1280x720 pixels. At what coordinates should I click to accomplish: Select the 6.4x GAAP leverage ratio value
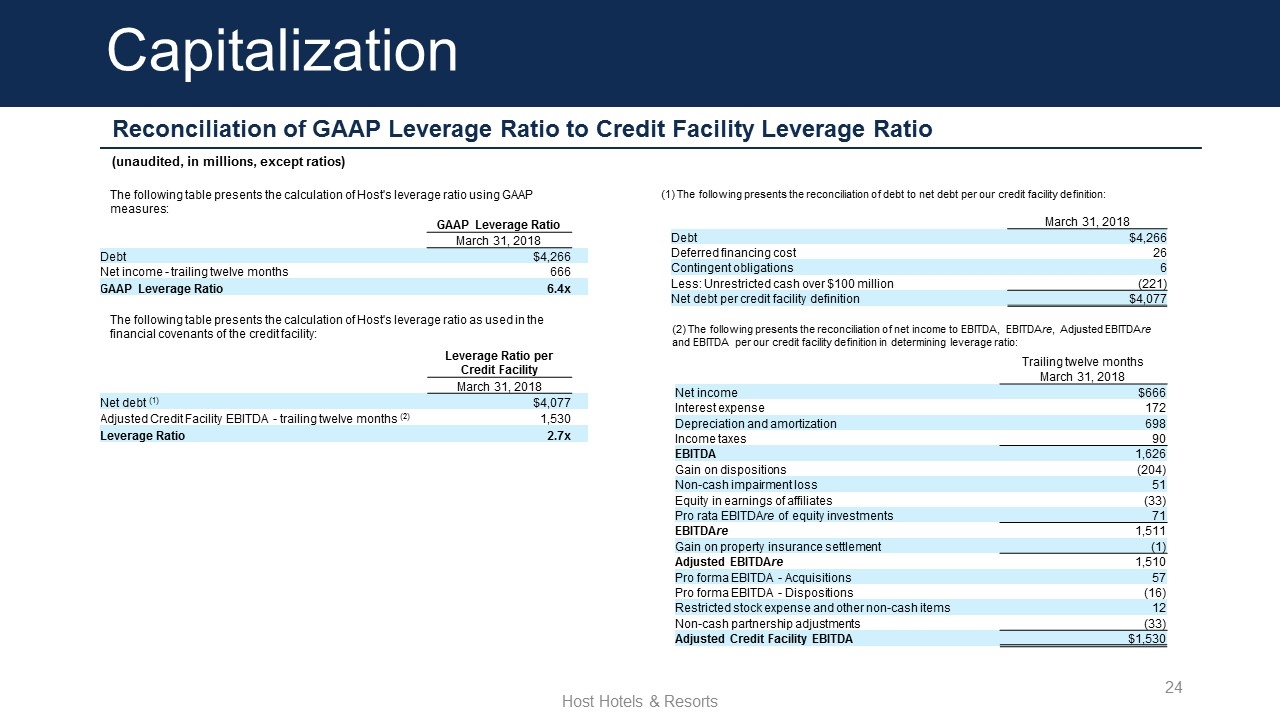point(557,288)
